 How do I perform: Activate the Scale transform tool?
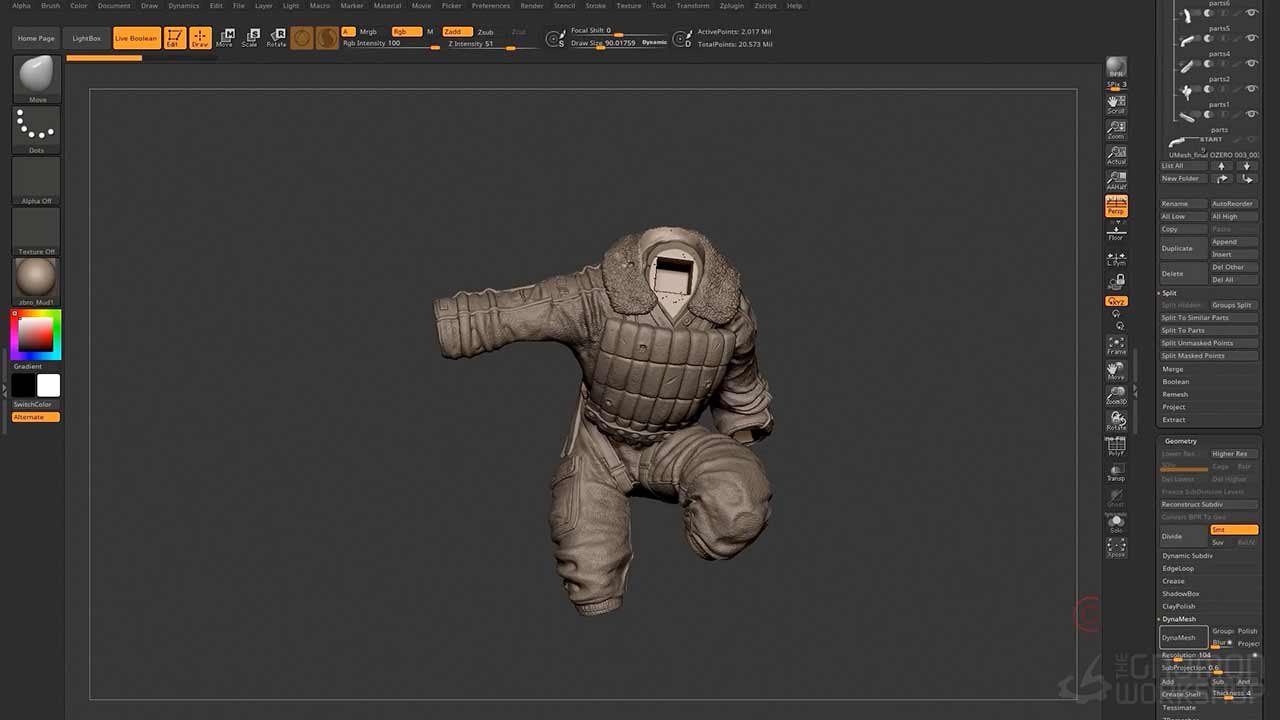[x=250, y=38]
